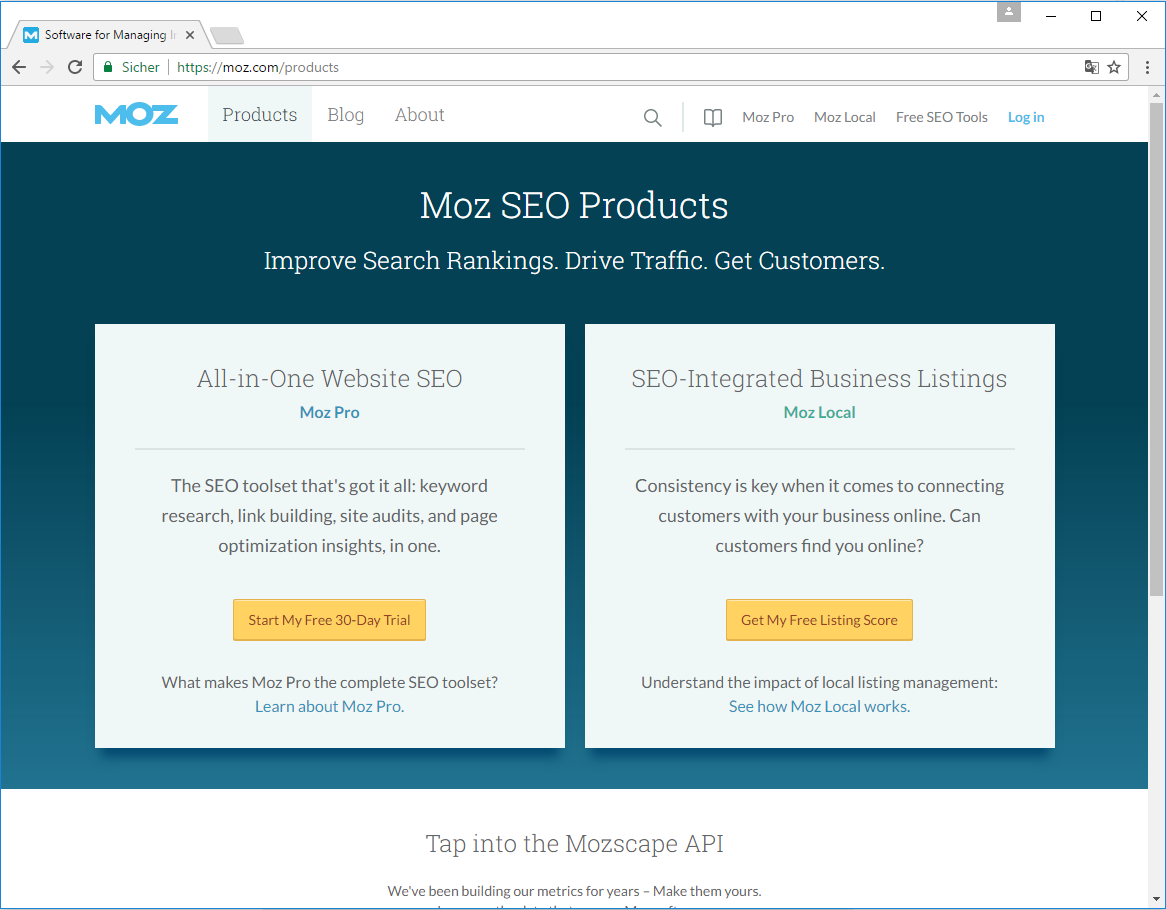The width and height of the screenshot is (1166, 910).
Task: Click the Chrome profile avatar icon
Action: click(x=1008, y=12)
